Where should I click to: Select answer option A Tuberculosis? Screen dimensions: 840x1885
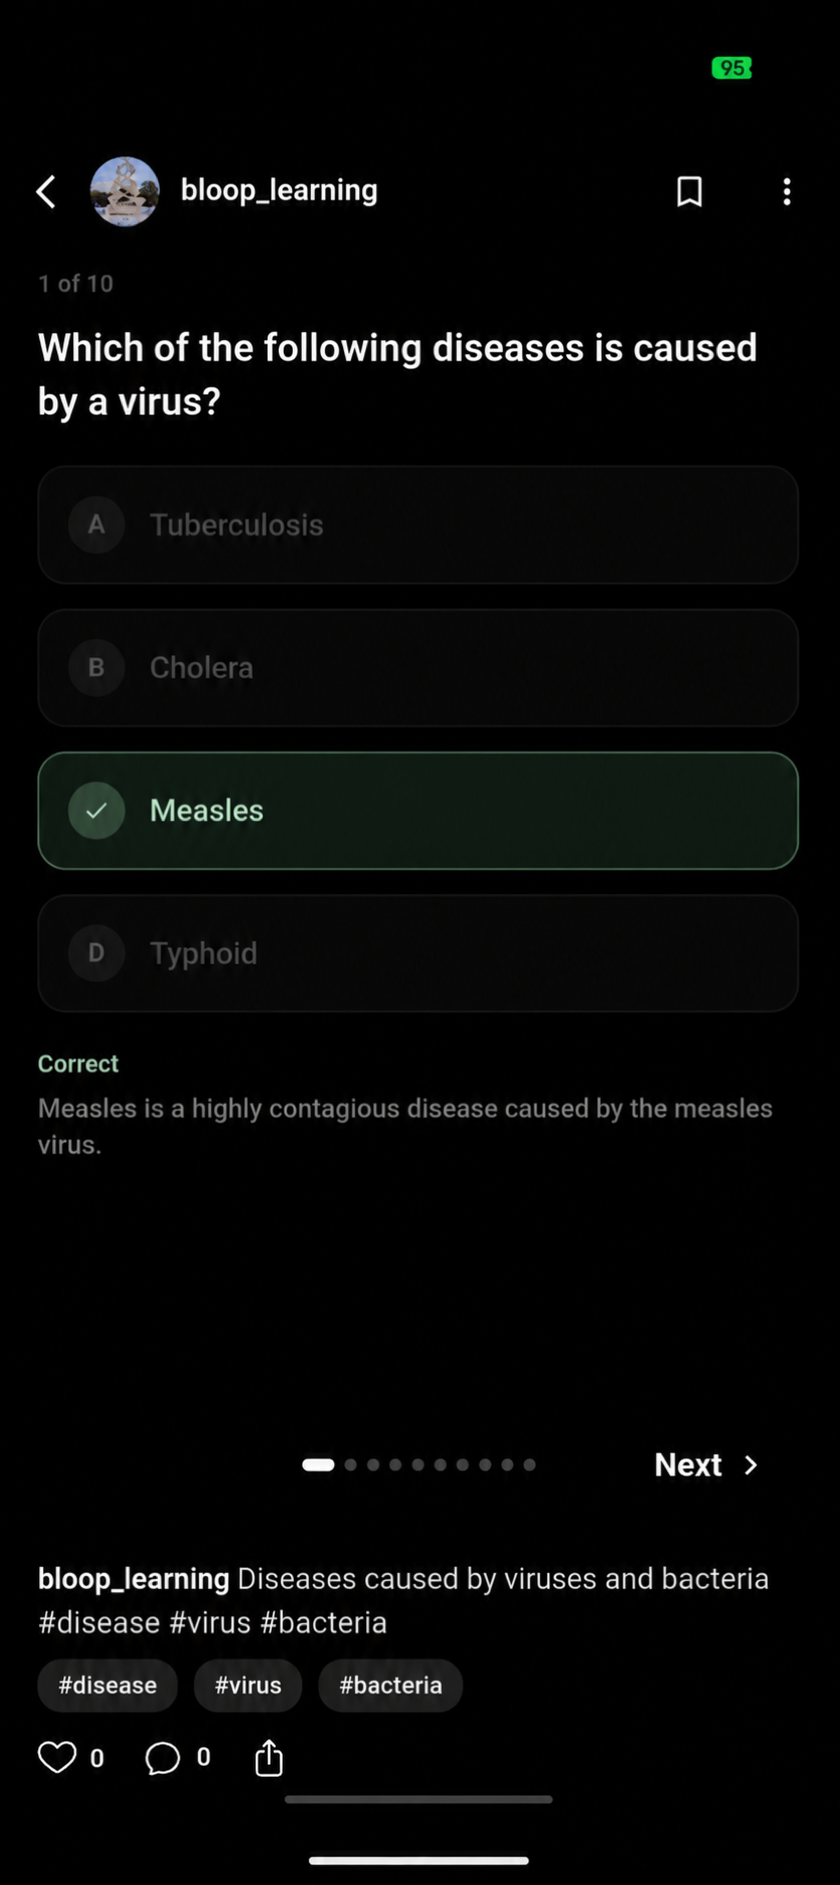[x=418, y=525]
